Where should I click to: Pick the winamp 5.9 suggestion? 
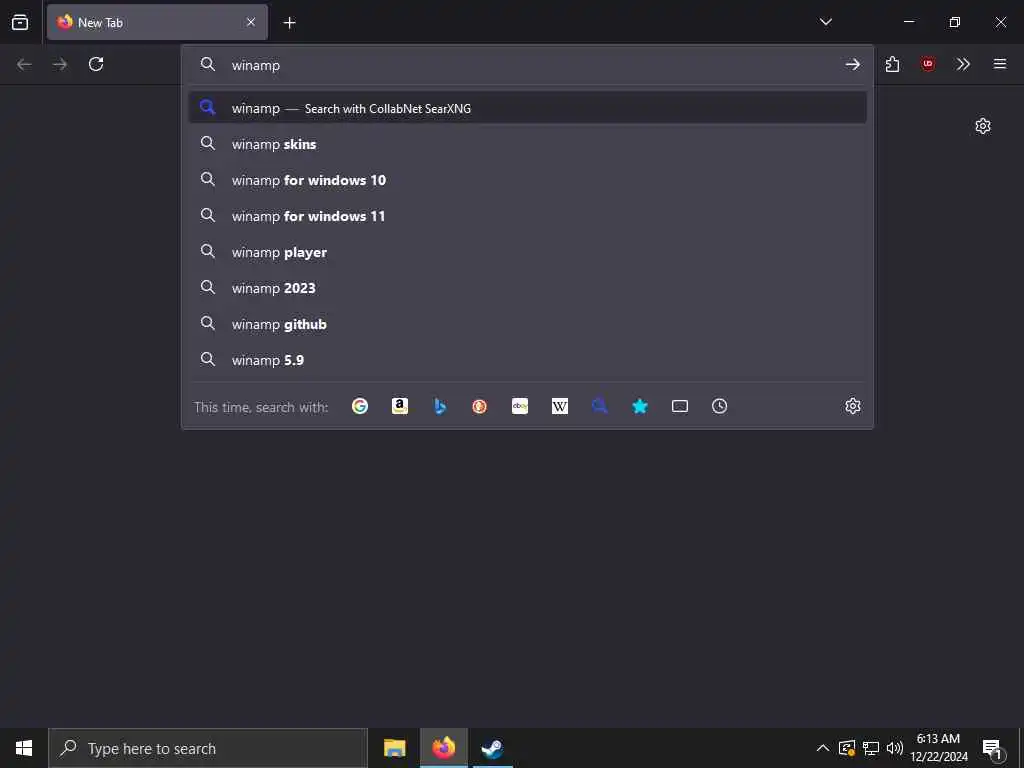point(528,360)
